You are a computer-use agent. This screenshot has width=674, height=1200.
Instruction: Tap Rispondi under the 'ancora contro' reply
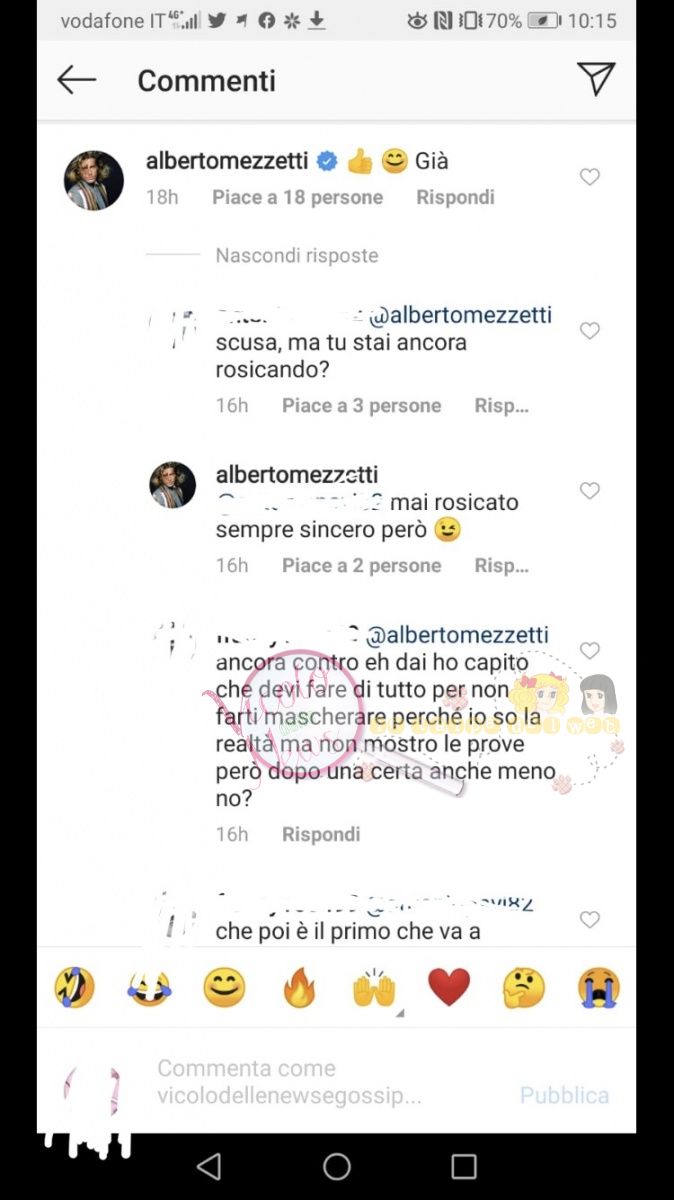(x=321, y=834)
